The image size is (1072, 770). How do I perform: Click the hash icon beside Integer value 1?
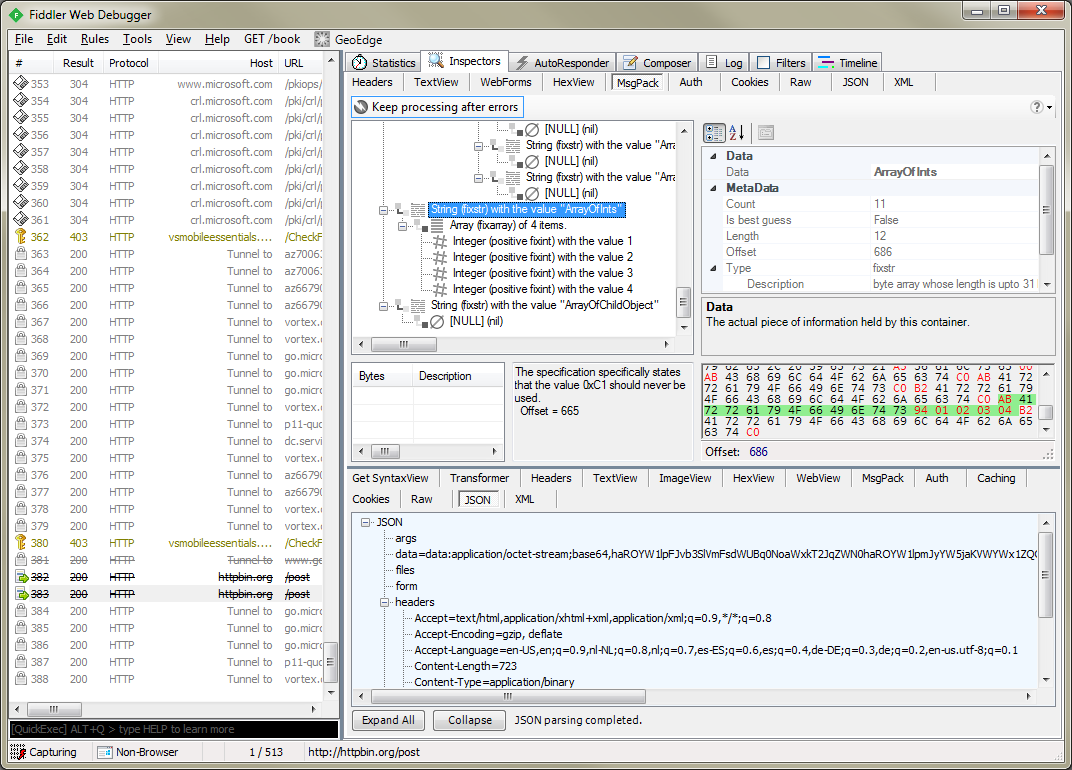click(440, 241)
